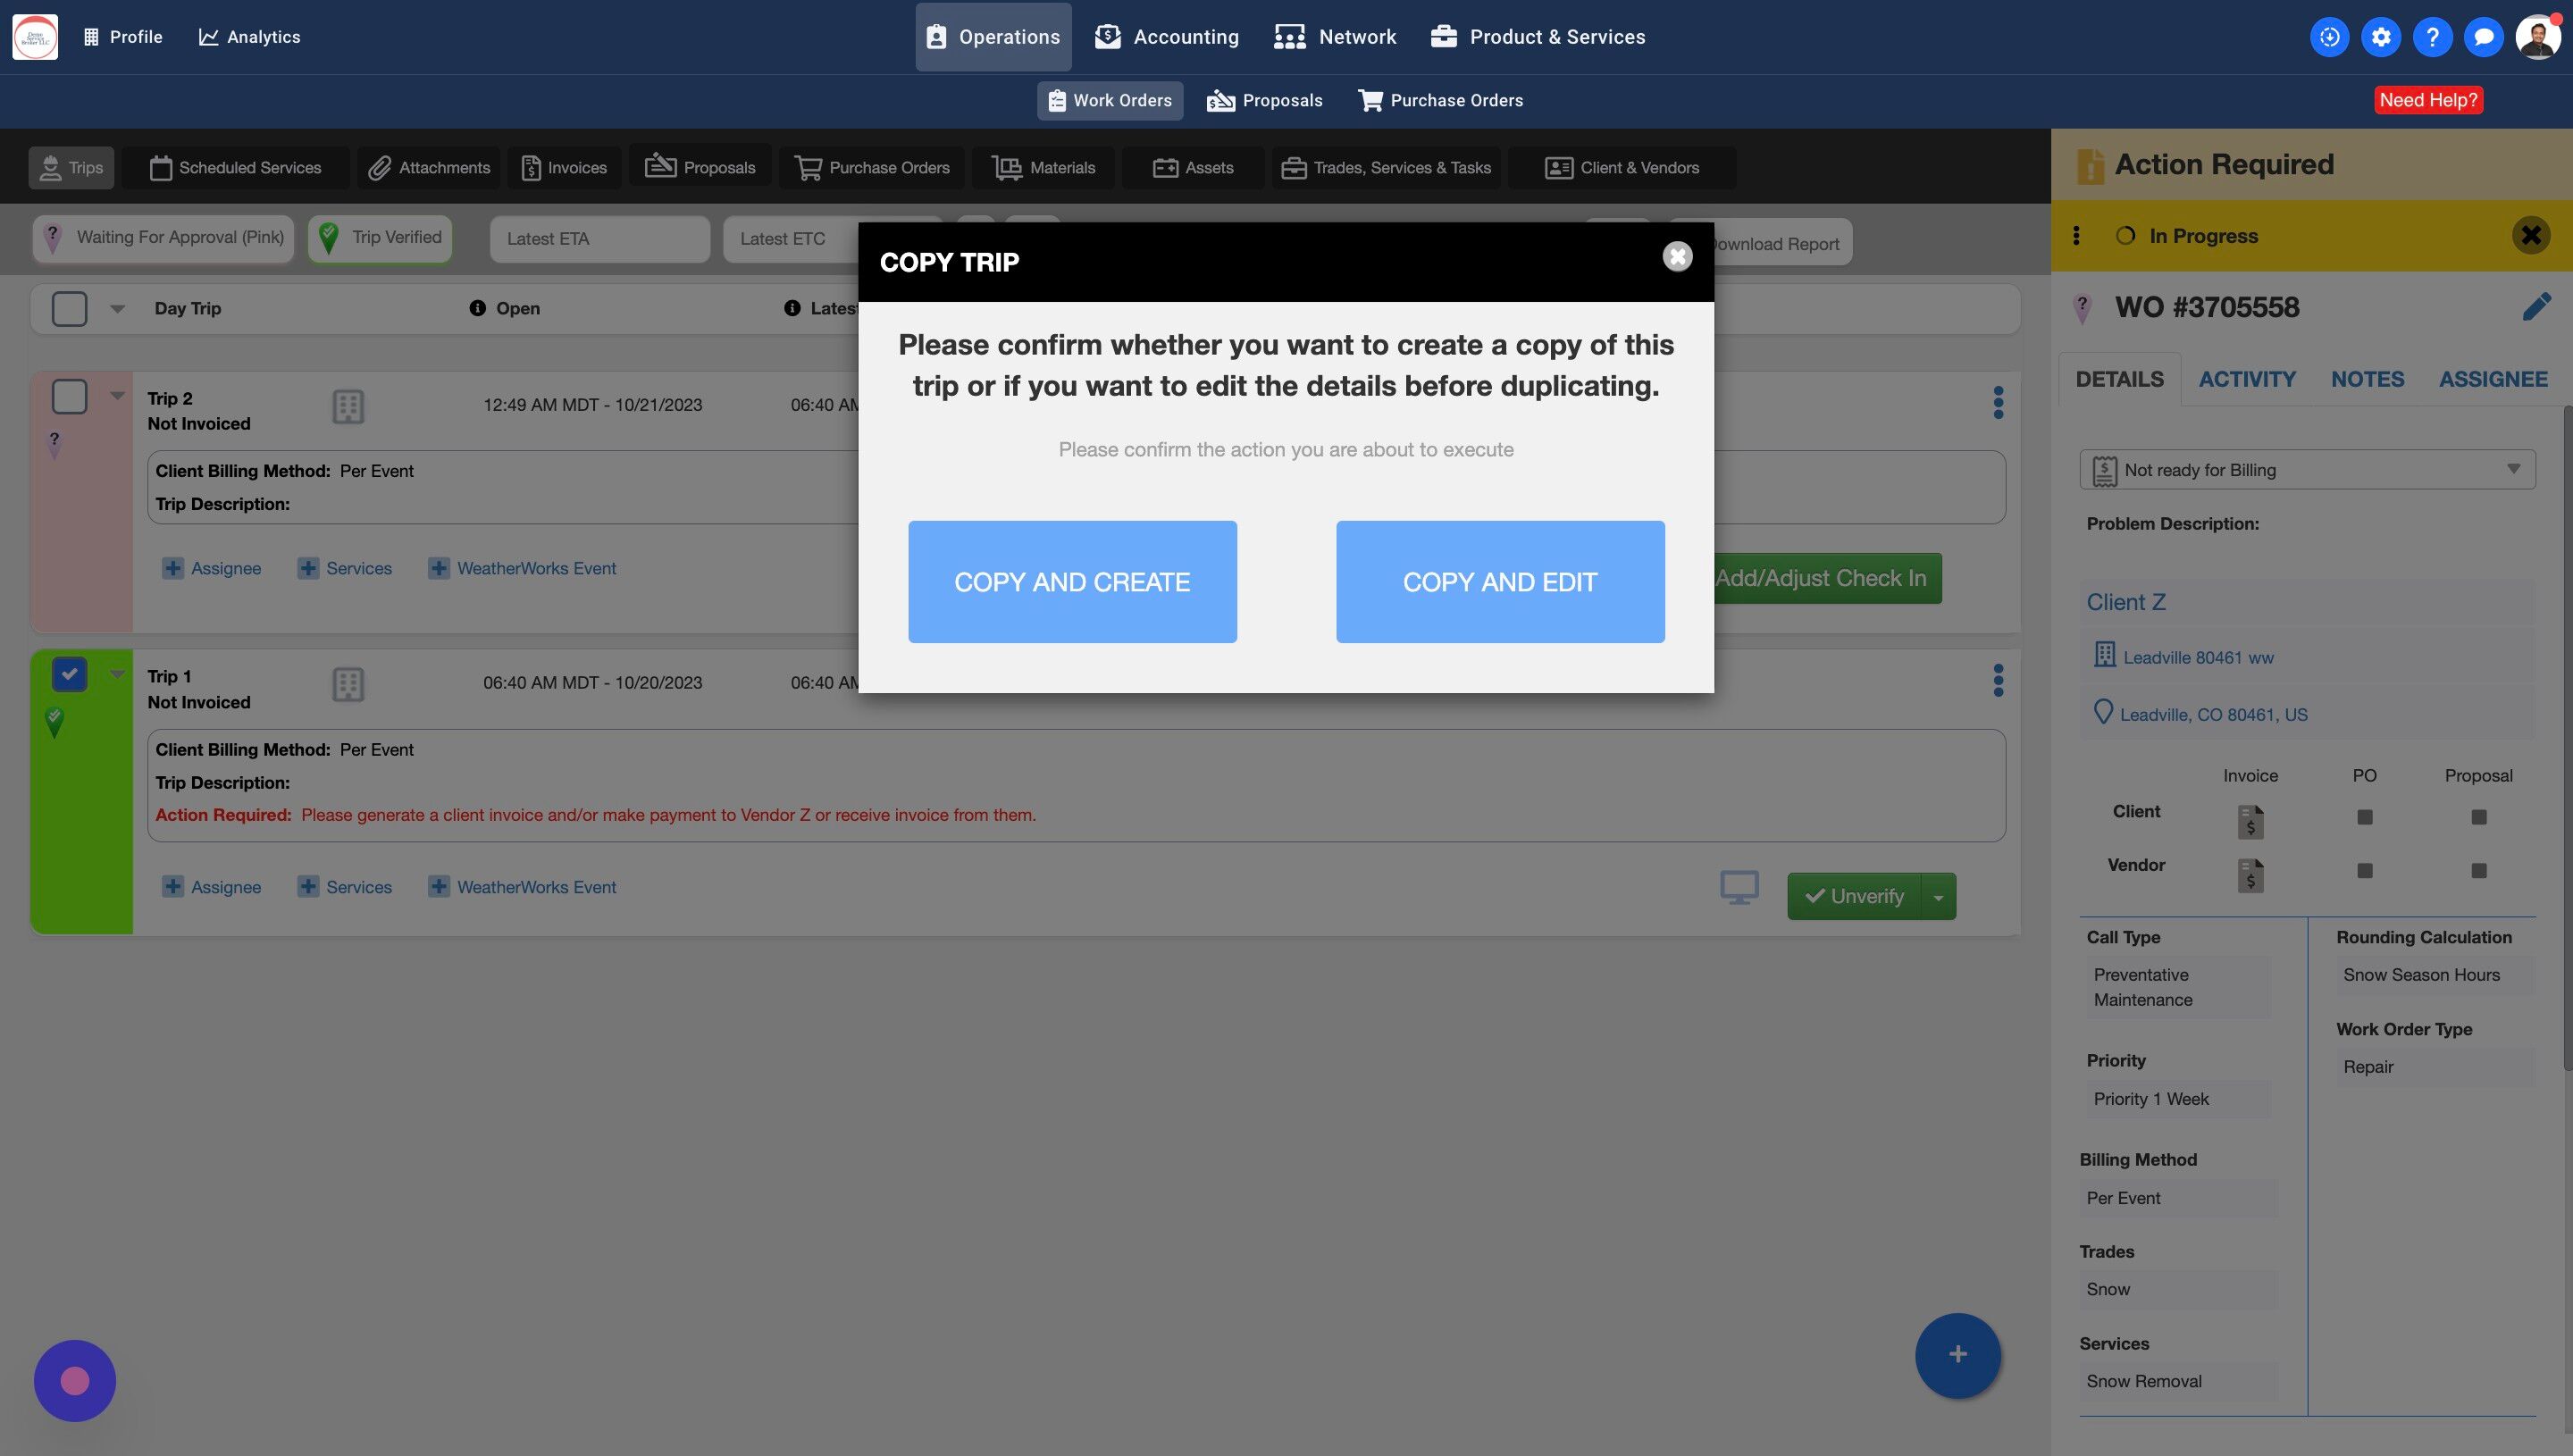Open three-dot menu beside In Progress
This screenshot has height=1456, width=2573.
[x=2077, y=236]
